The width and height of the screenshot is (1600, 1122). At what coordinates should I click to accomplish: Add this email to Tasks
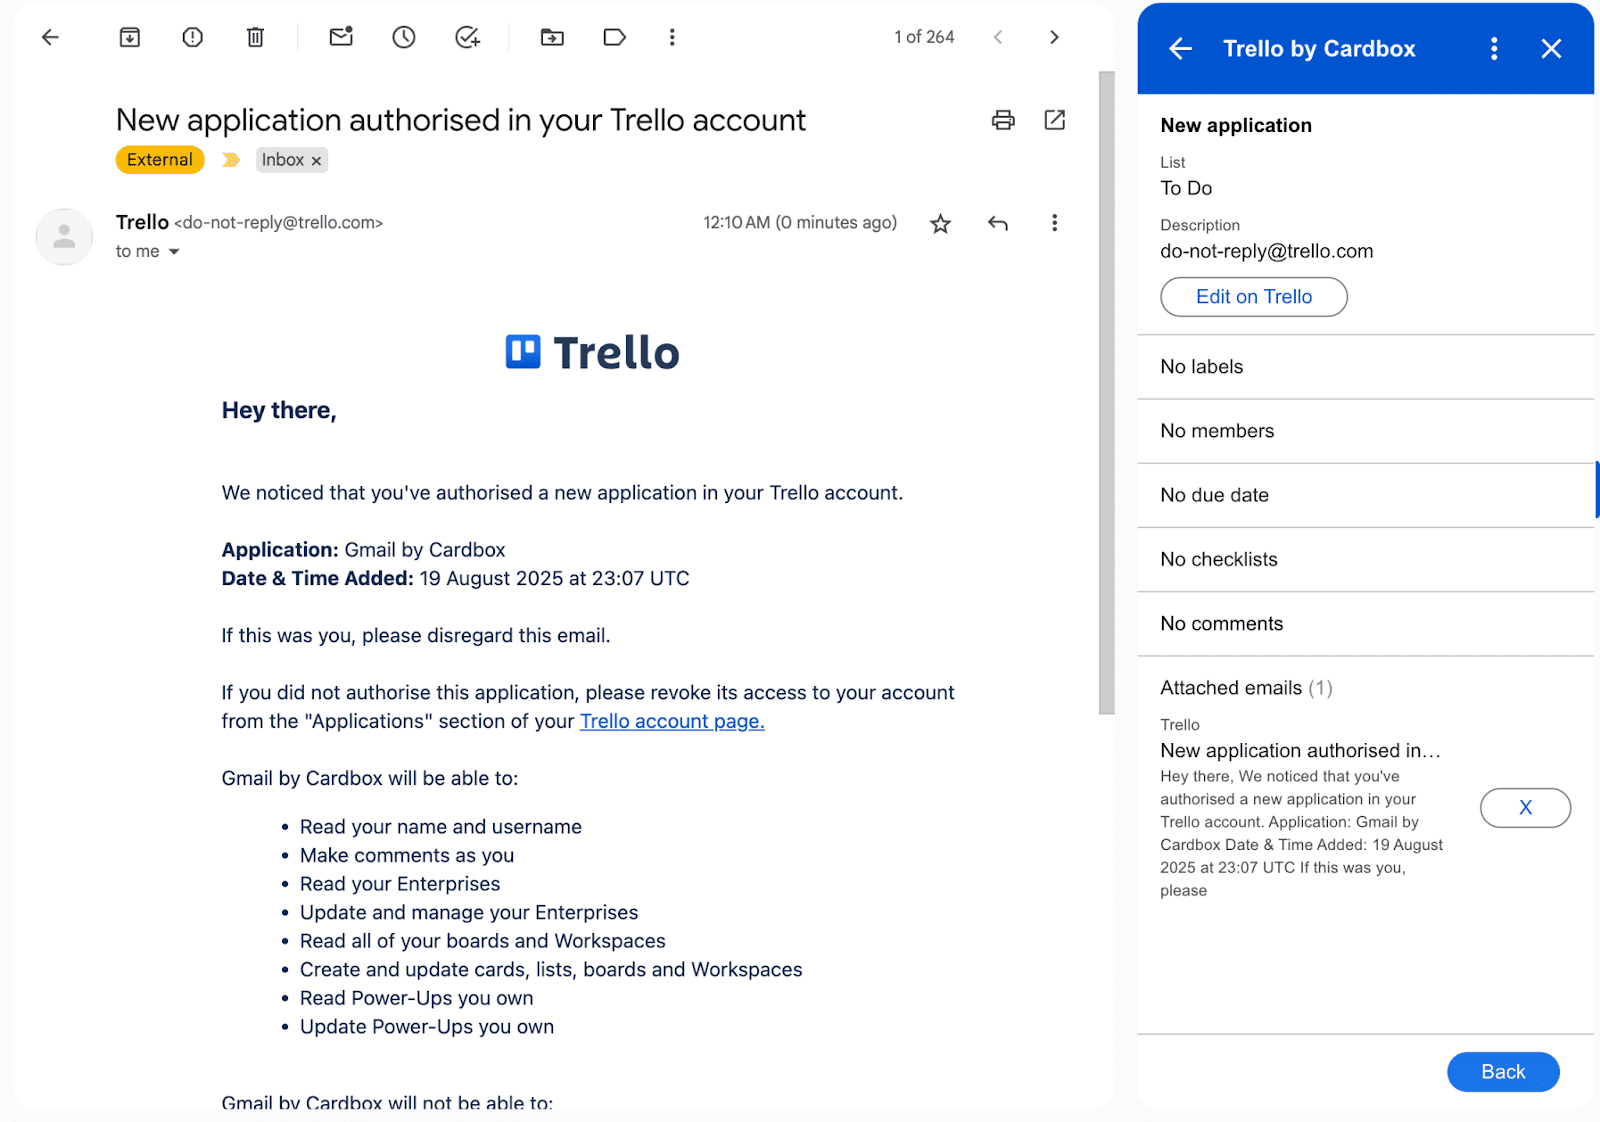467,38
